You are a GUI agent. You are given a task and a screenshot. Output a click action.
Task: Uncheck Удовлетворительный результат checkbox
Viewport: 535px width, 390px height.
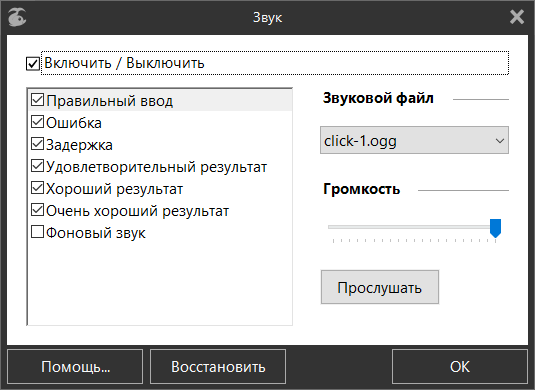(x=37, y=166)
